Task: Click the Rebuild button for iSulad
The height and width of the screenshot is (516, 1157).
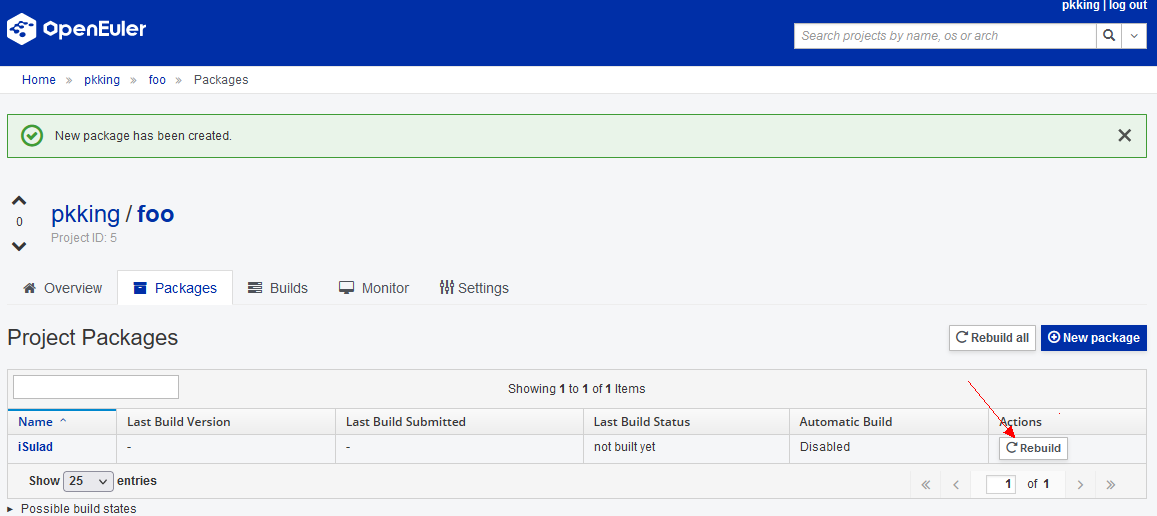Action: point(1033,448)
